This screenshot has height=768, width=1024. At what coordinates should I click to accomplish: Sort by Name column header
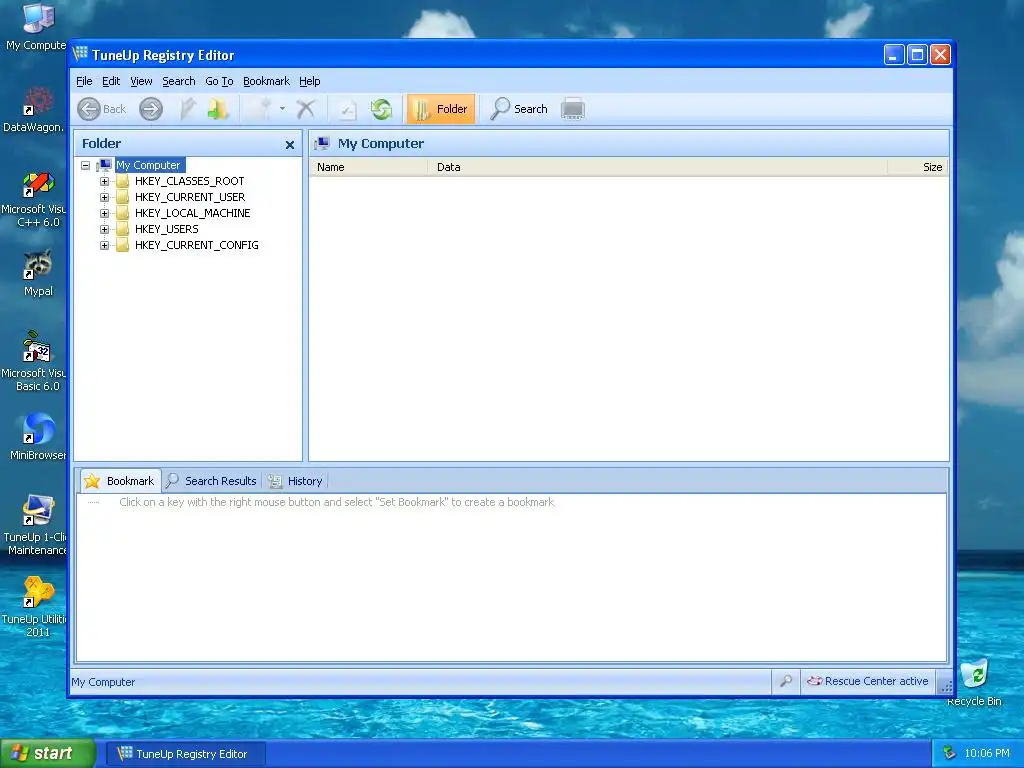[x=368, y=167]
